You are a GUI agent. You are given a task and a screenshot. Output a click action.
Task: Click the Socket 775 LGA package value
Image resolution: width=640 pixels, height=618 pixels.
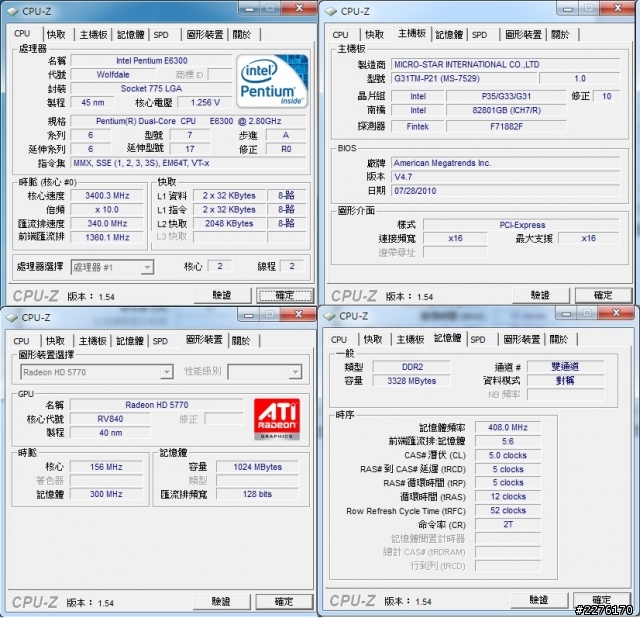click(152, 89)
